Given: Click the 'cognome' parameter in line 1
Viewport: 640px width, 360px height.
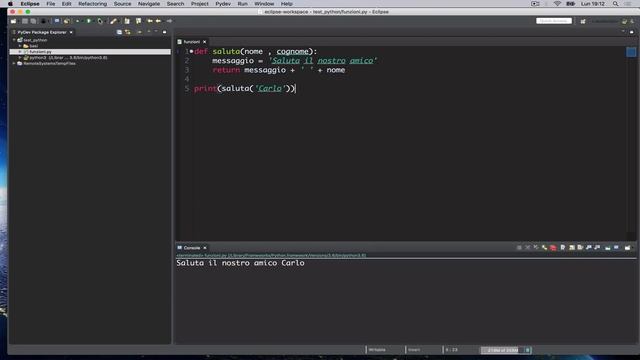Looking at the screenshot, I should pyautogui.click(x=292, y=51).
